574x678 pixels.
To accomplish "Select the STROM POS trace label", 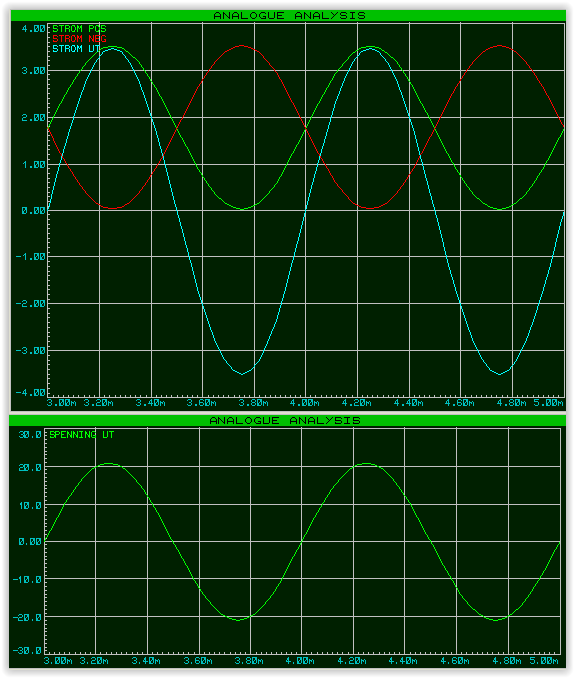I will point(79,29).
